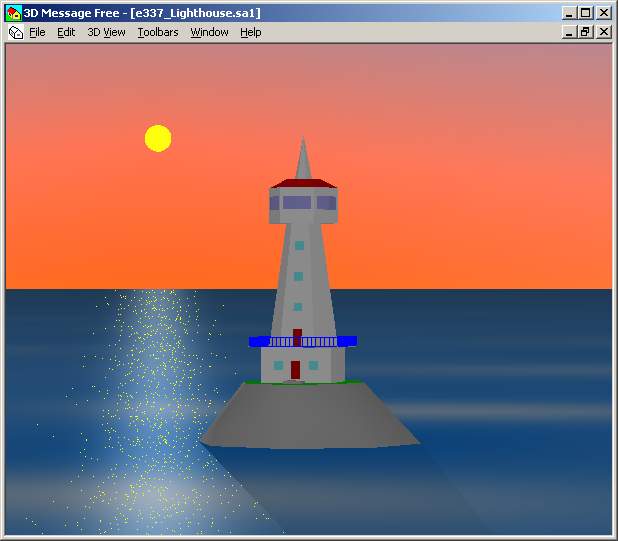The image size is (618, 541).
Task: Click the pointed spire atop the lighthouse
Action: [302, 158]
